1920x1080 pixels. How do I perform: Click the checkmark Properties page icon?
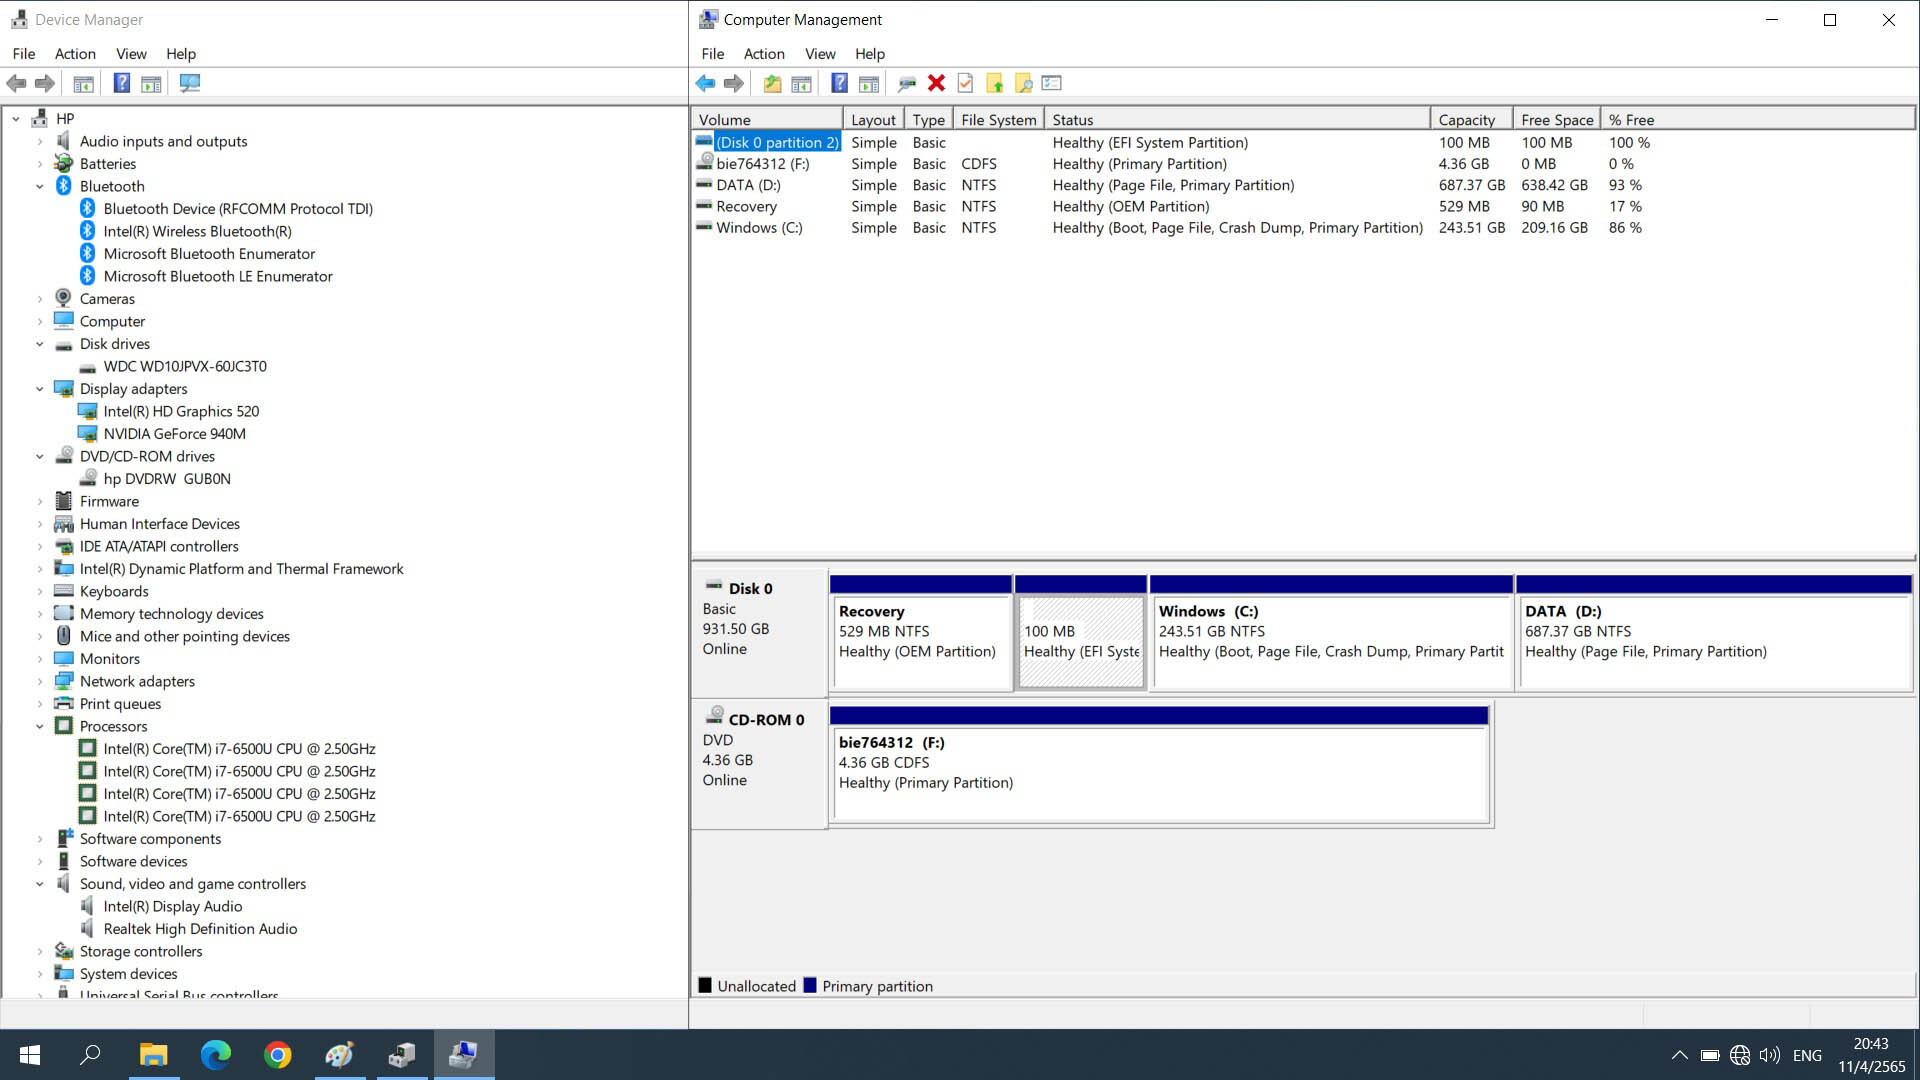click(x=965, y=84)
